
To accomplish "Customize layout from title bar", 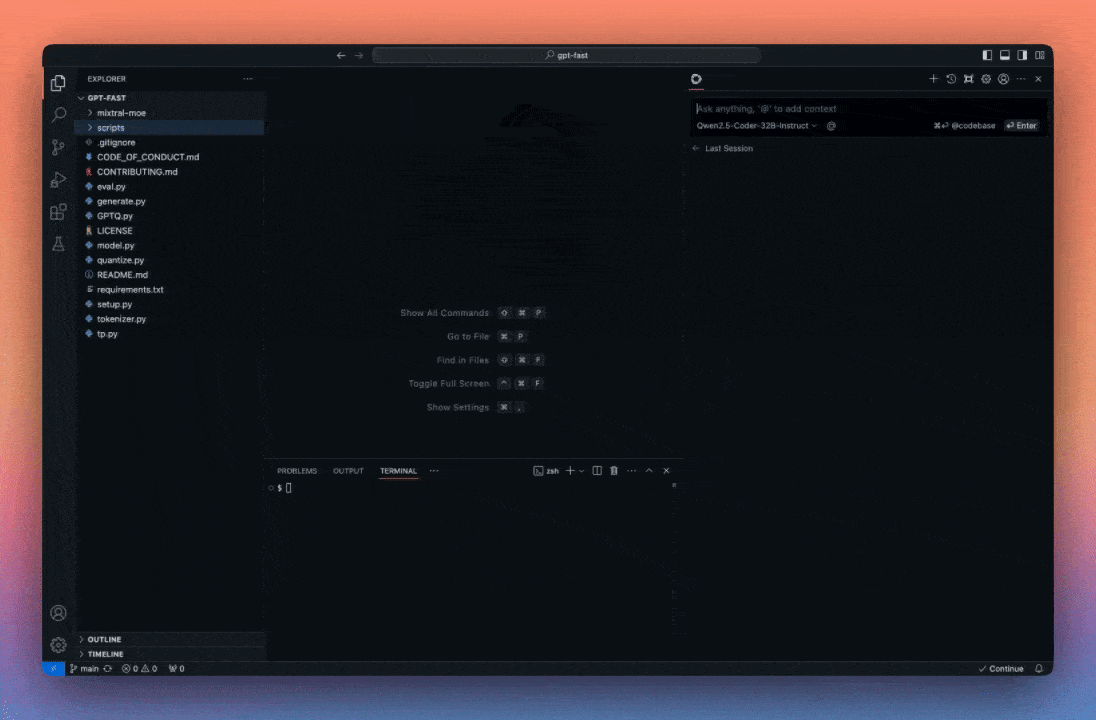I will 1040,55.
